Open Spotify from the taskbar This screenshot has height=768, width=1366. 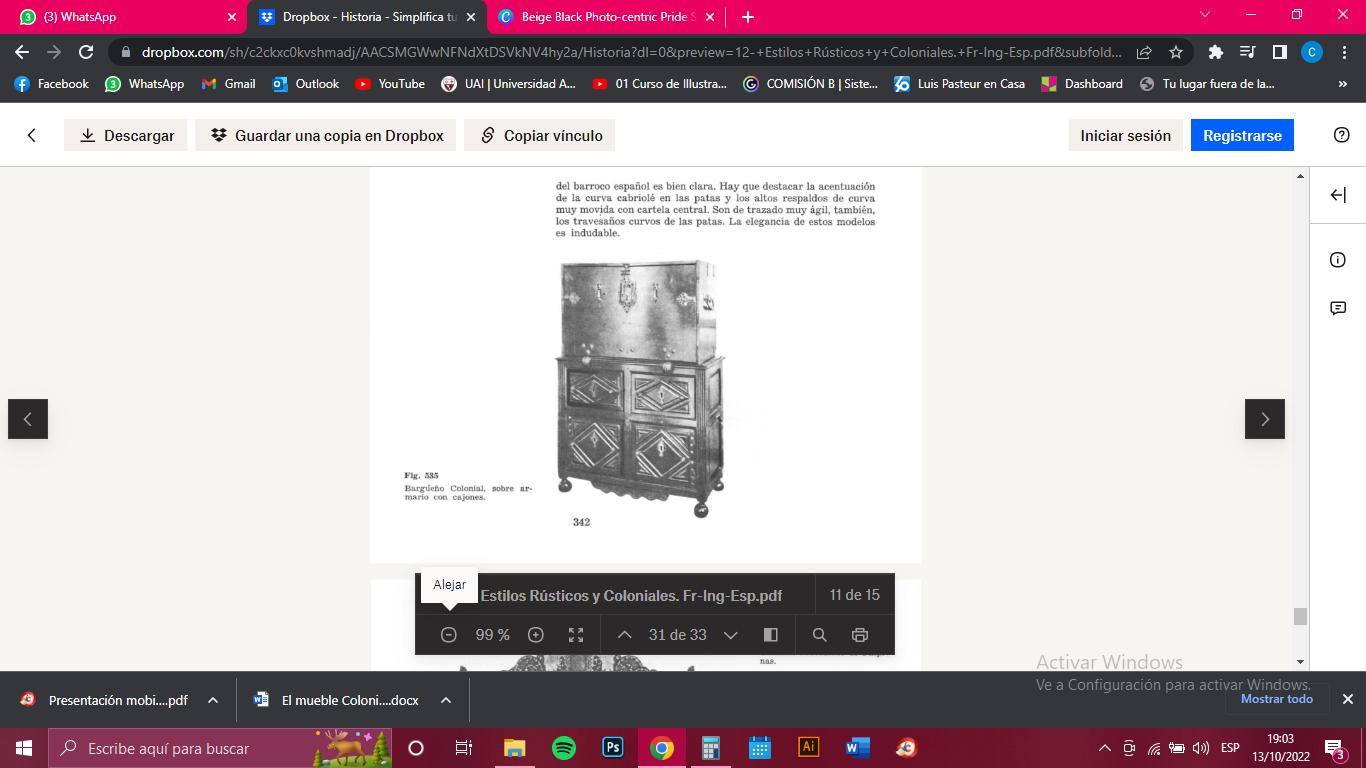[x=564, y=748]
